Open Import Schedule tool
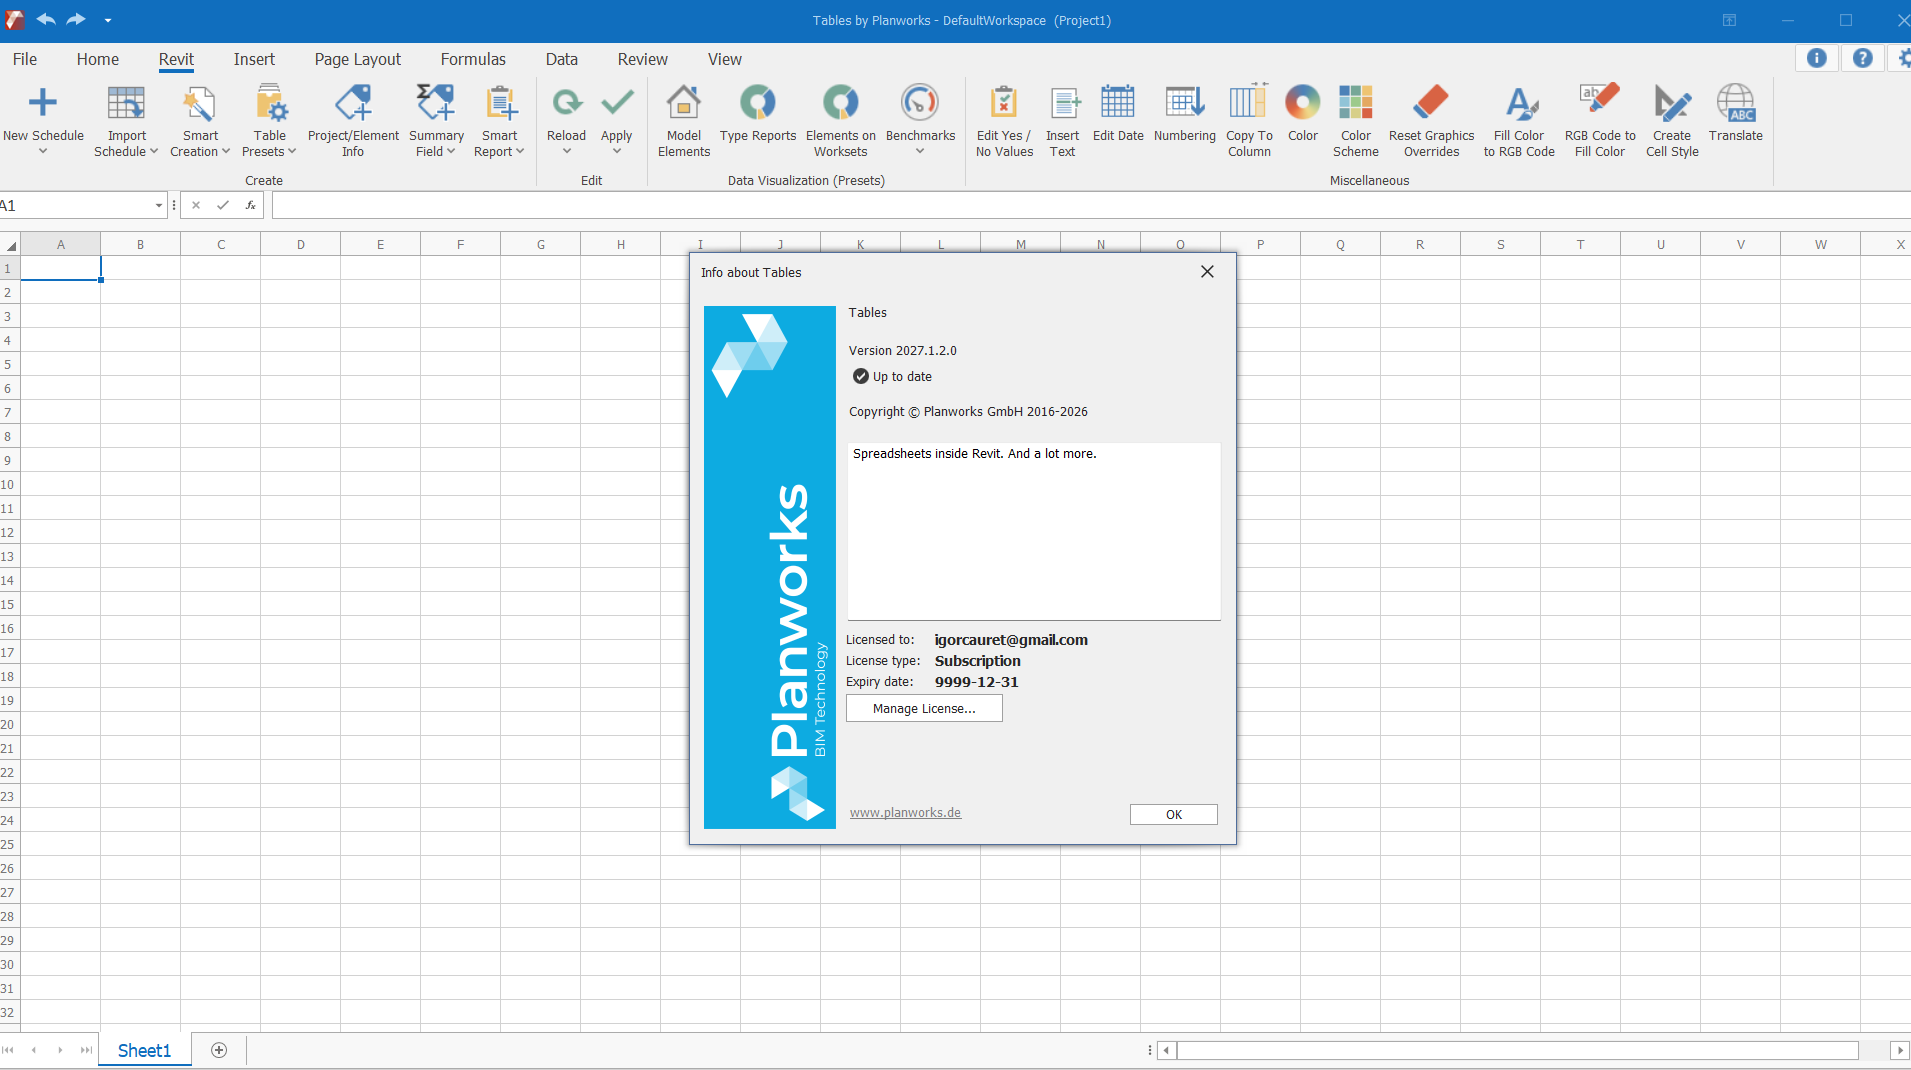The height and width of the screenshot is (1070, 1911). click(x=126, y=121)
